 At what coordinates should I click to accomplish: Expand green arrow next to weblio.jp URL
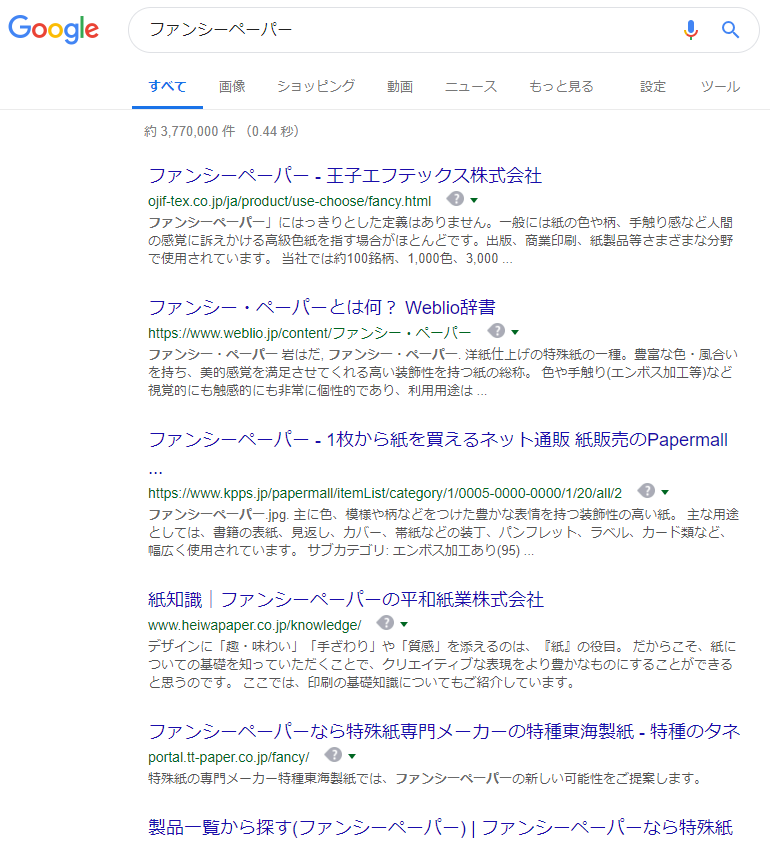(x=515, y=332)
